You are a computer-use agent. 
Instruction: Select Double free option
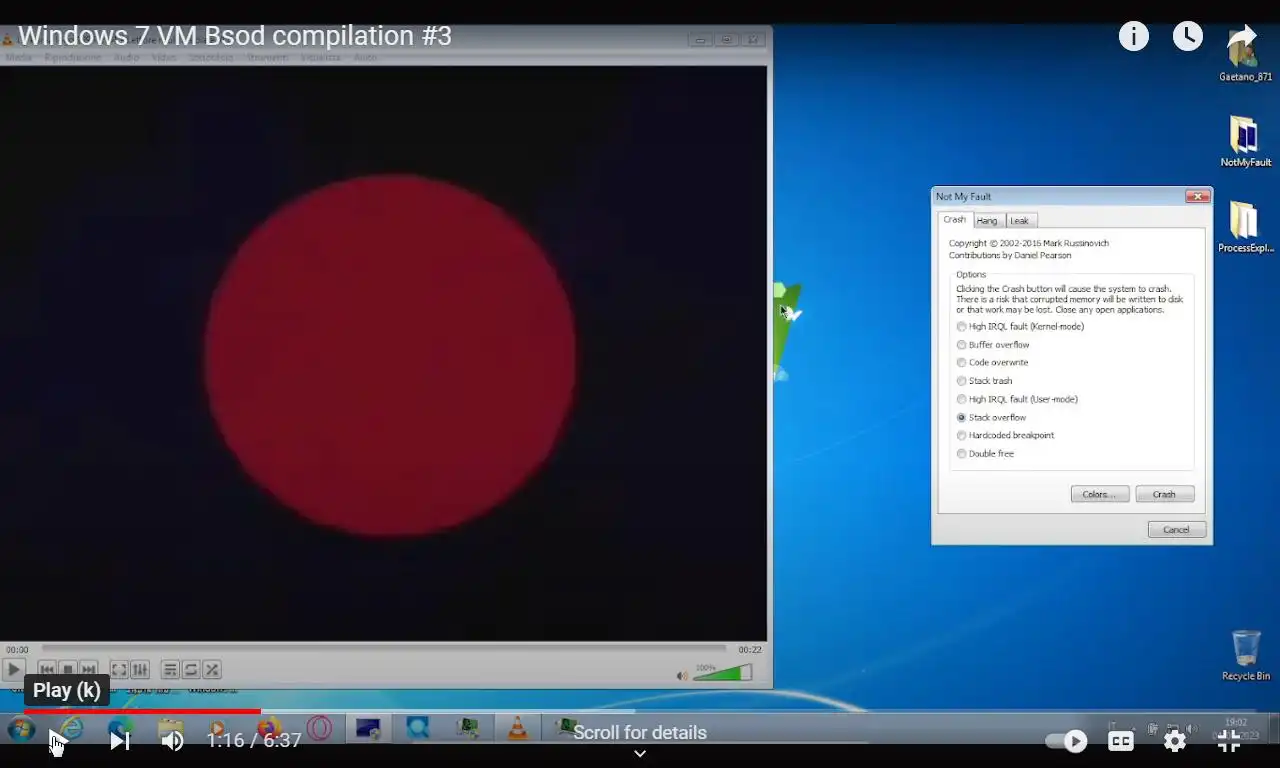985,454
